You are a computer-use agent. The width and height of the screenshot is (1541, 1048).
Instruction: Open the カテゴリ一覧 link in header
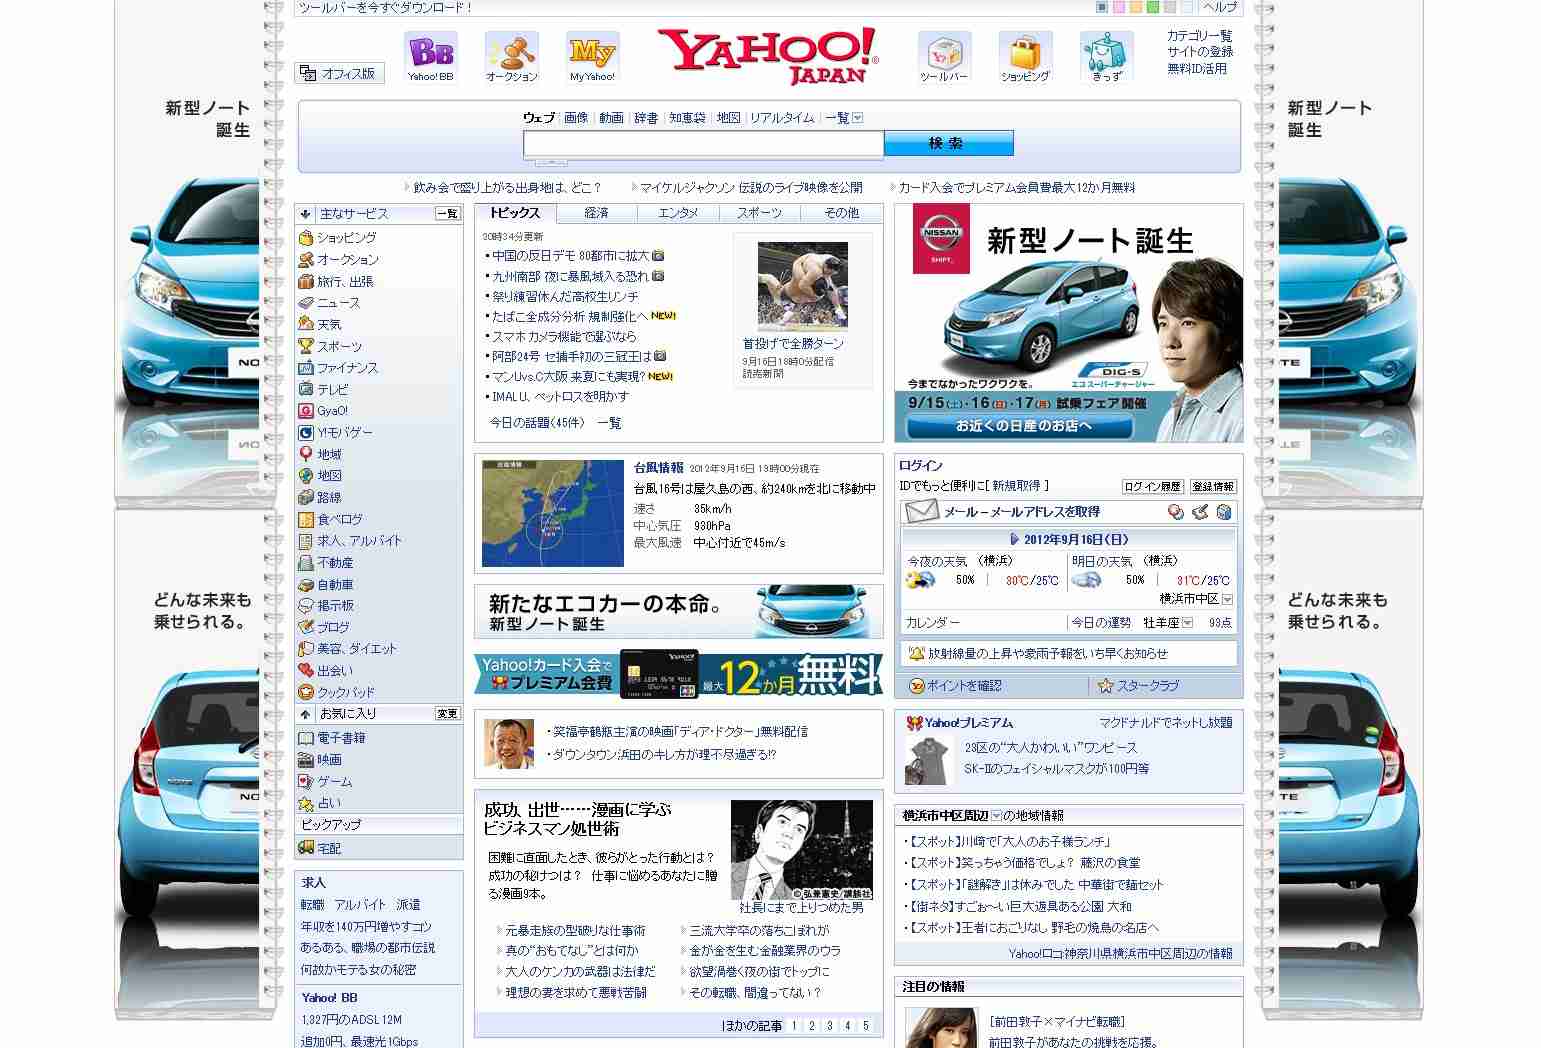(1200, 35)
